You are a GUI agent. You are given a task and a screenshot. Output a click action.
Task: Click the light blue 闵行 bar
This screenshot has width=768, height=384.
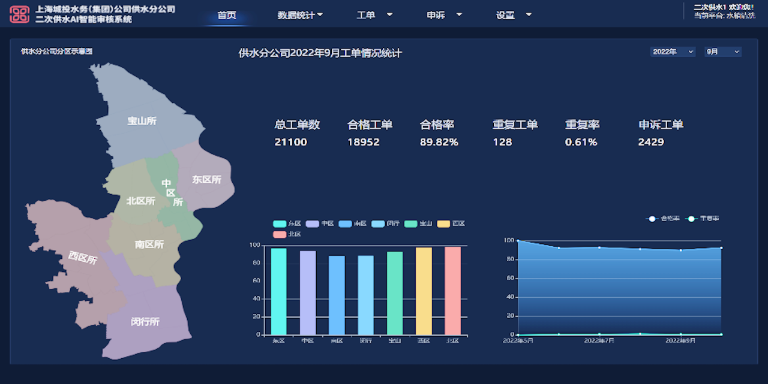pos(366,295)
